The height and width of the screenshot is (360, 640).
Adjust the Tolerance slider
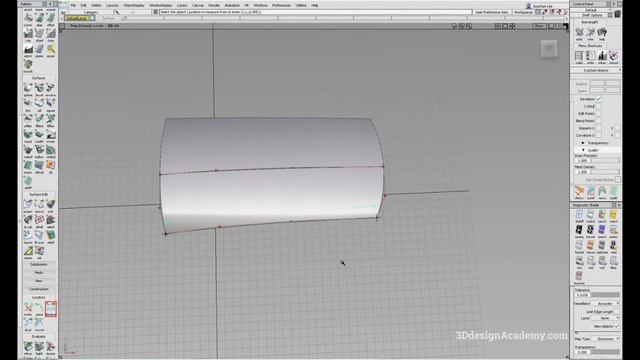[605, 295]
